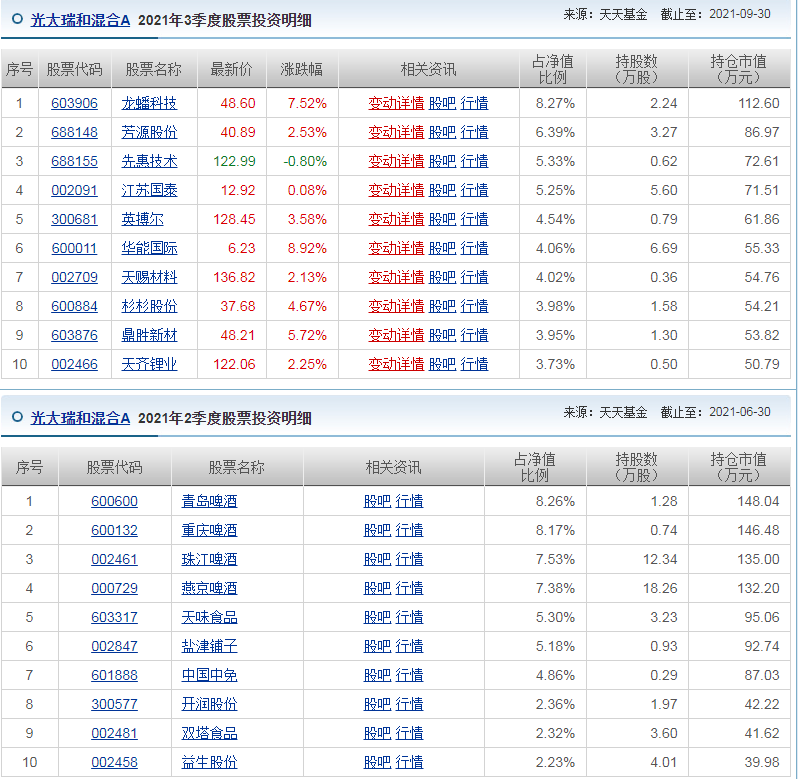Open stock code 002466 link

point(74,364)
